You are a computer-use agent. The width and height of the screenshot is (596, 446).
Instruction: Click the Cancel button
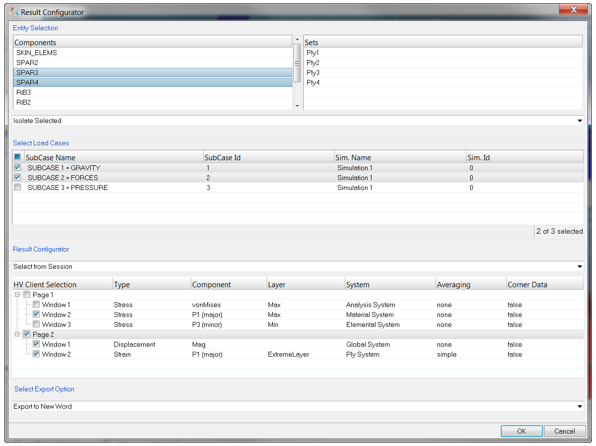coord(564,431)
